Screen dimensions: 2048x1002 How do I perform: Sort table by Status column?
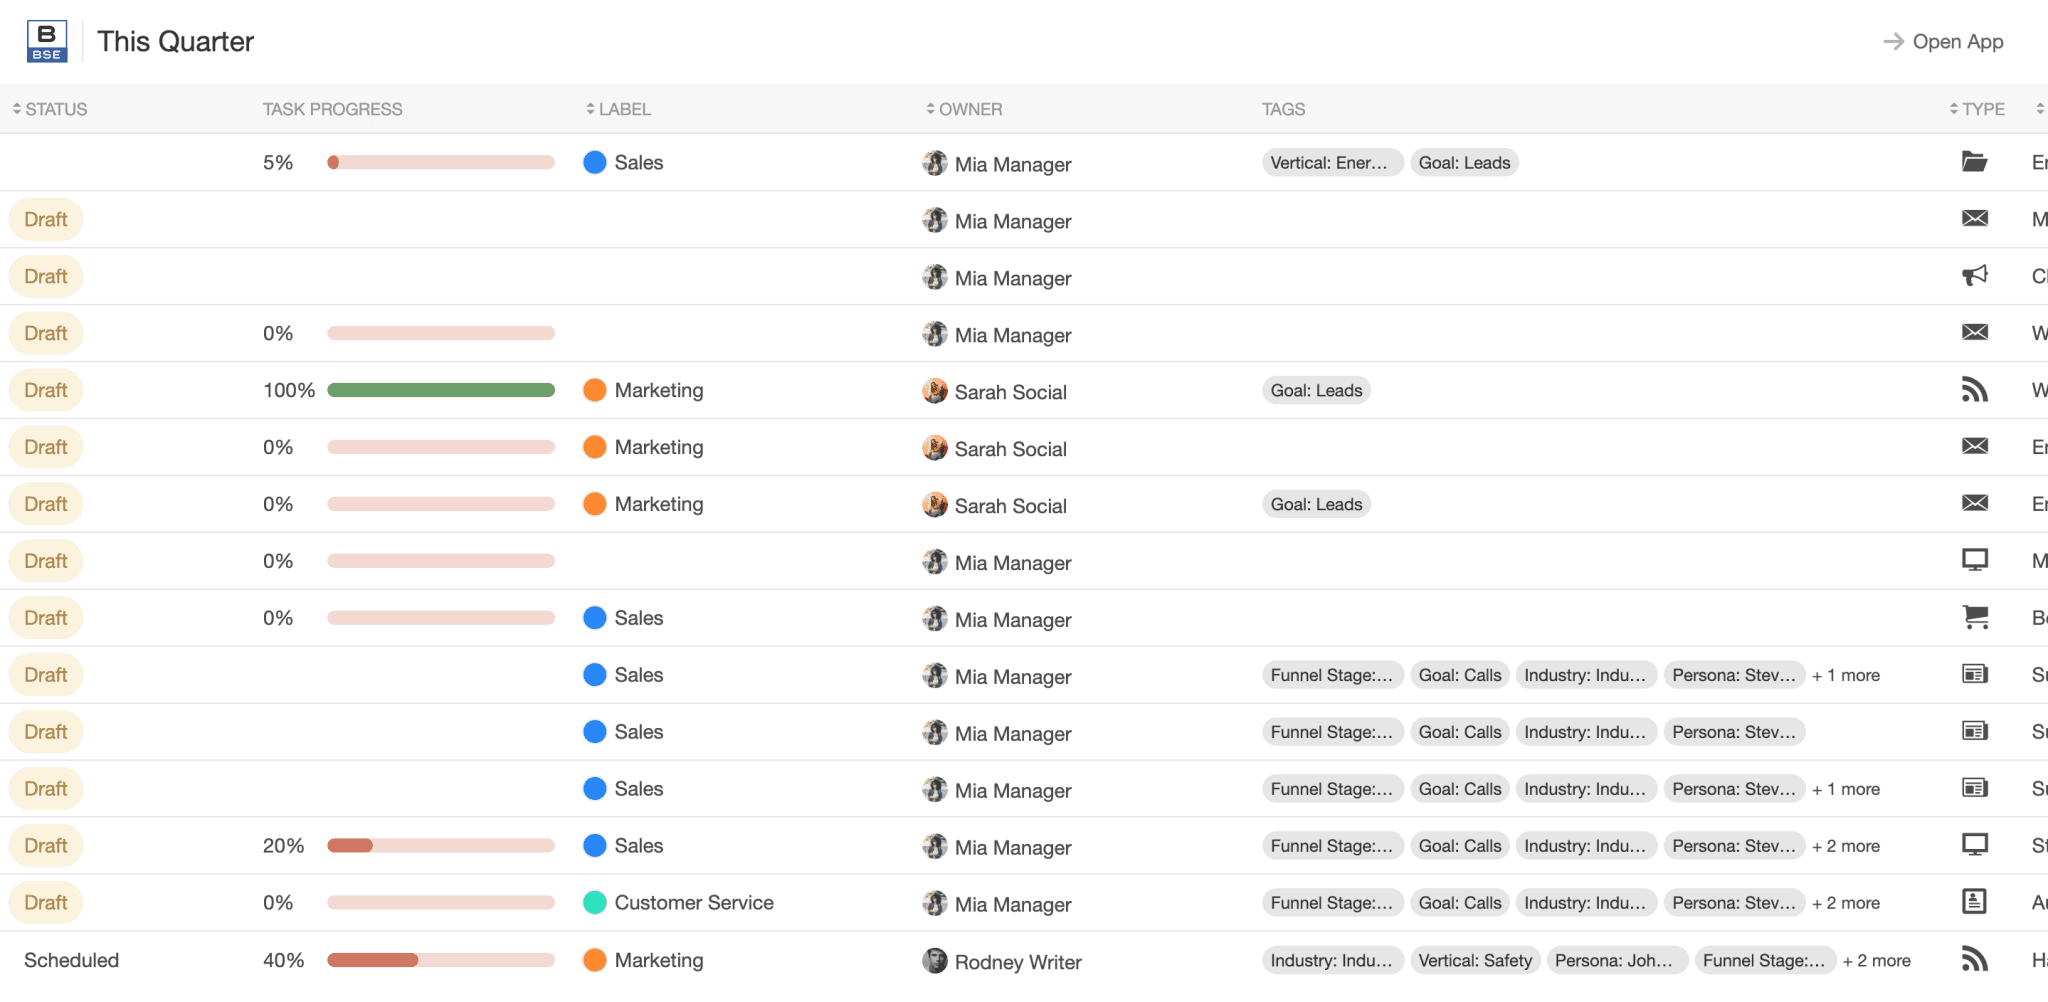click(x=50, y=109)
